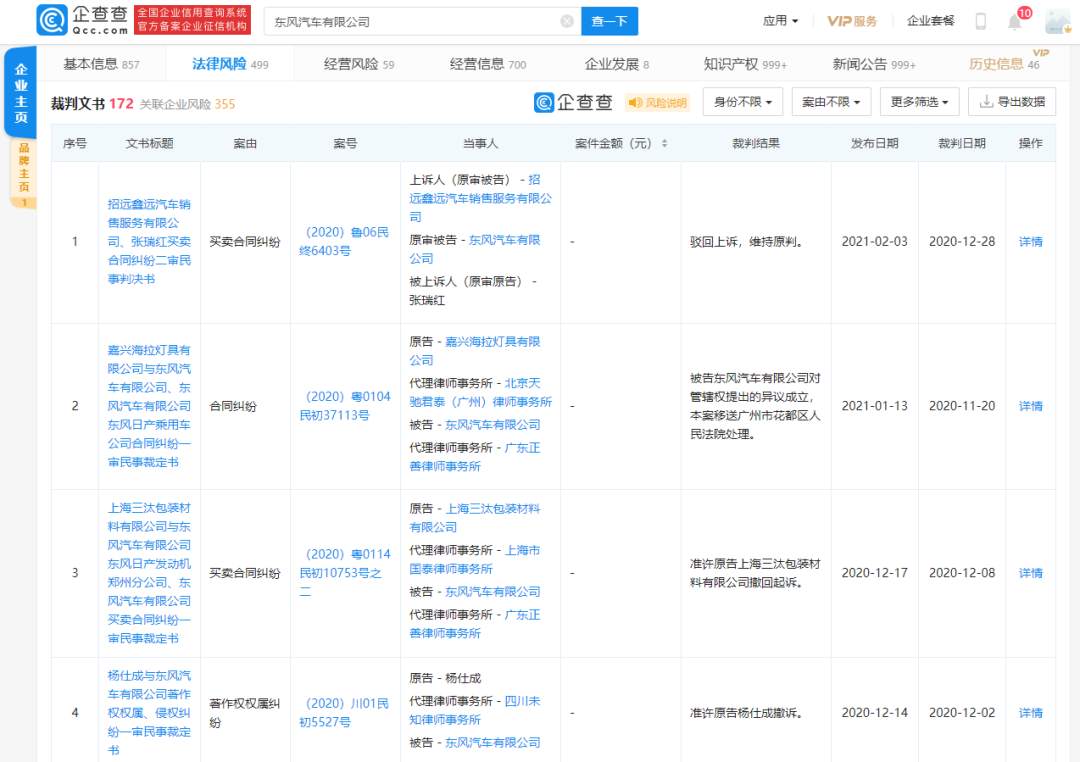Open the notification bell with 10 badge
This screenshot has height=762, width=1080.
click(x=1017, y=20)
